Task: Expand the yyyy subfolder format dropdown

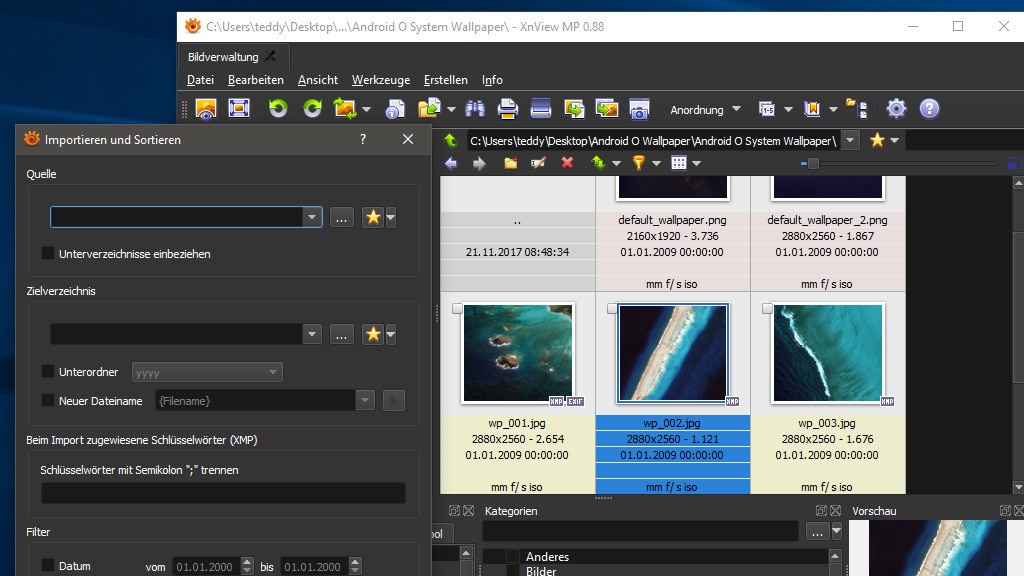Action: click(x=272, y=371)
